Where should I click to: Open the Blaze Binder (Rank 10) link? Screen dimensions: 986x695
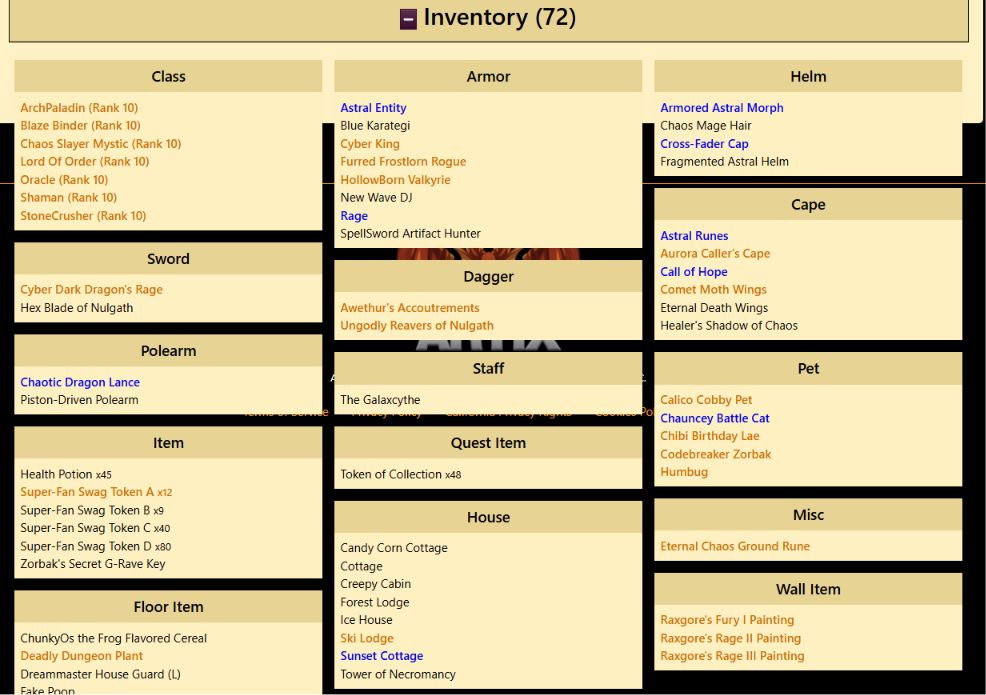80,126
